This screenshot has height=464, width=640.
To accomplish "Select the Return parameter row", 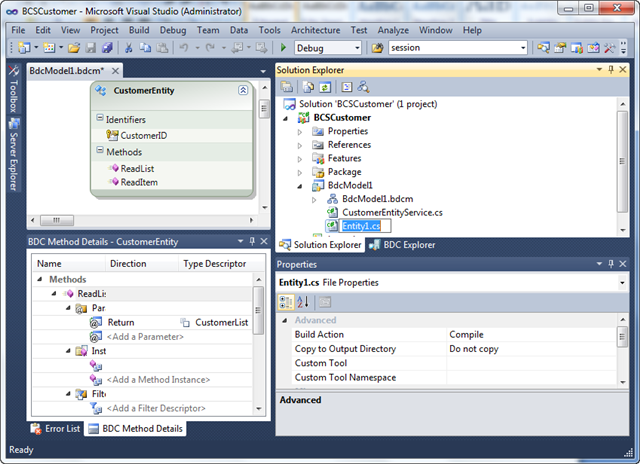I will click(143, 322).
